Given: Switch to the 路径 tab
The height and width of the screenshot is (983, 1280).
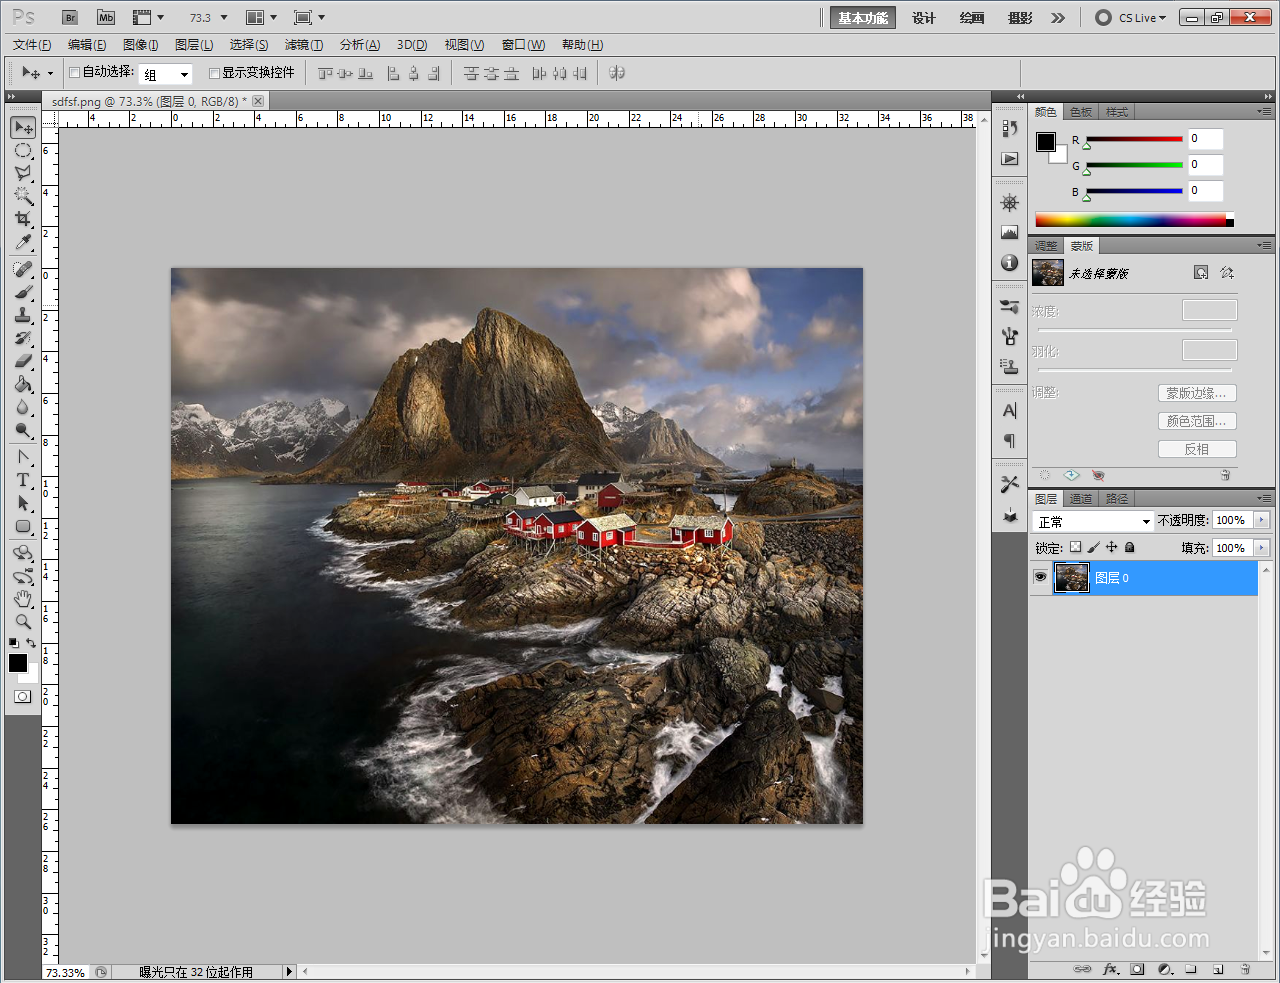Looking at the screenshot, I should coord(1117,498).
